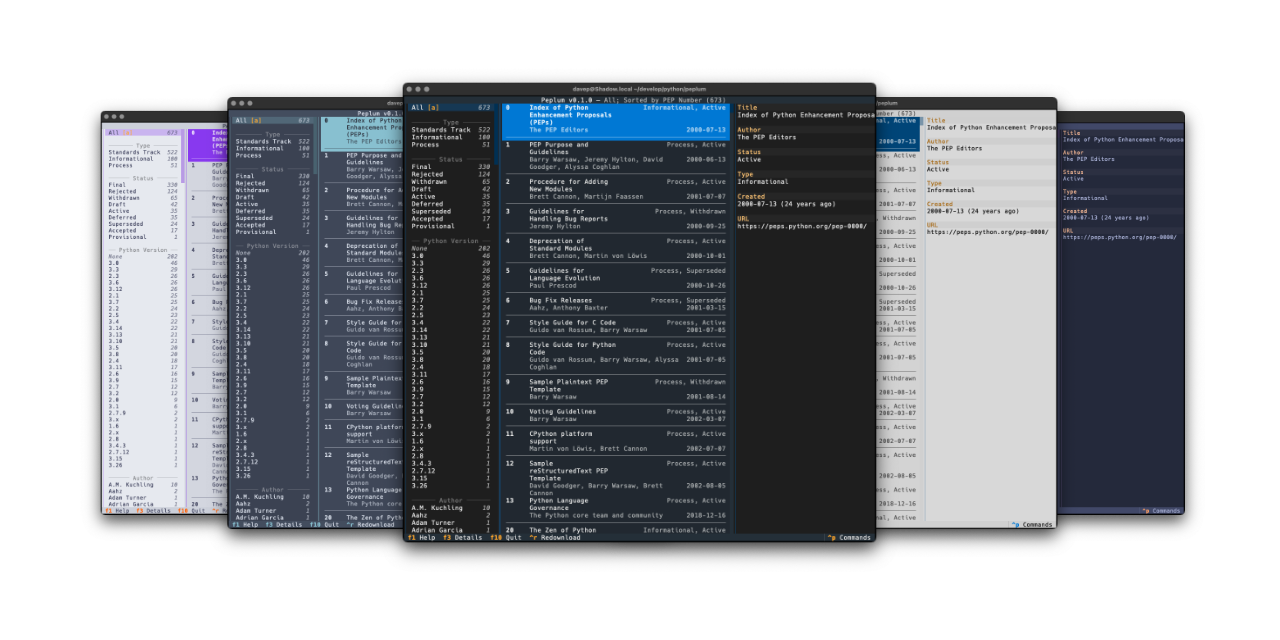The width and height of the screenshot is (1280, 640).
Task: Filter by author Adrian Garcia in front window
Action: 451,530
